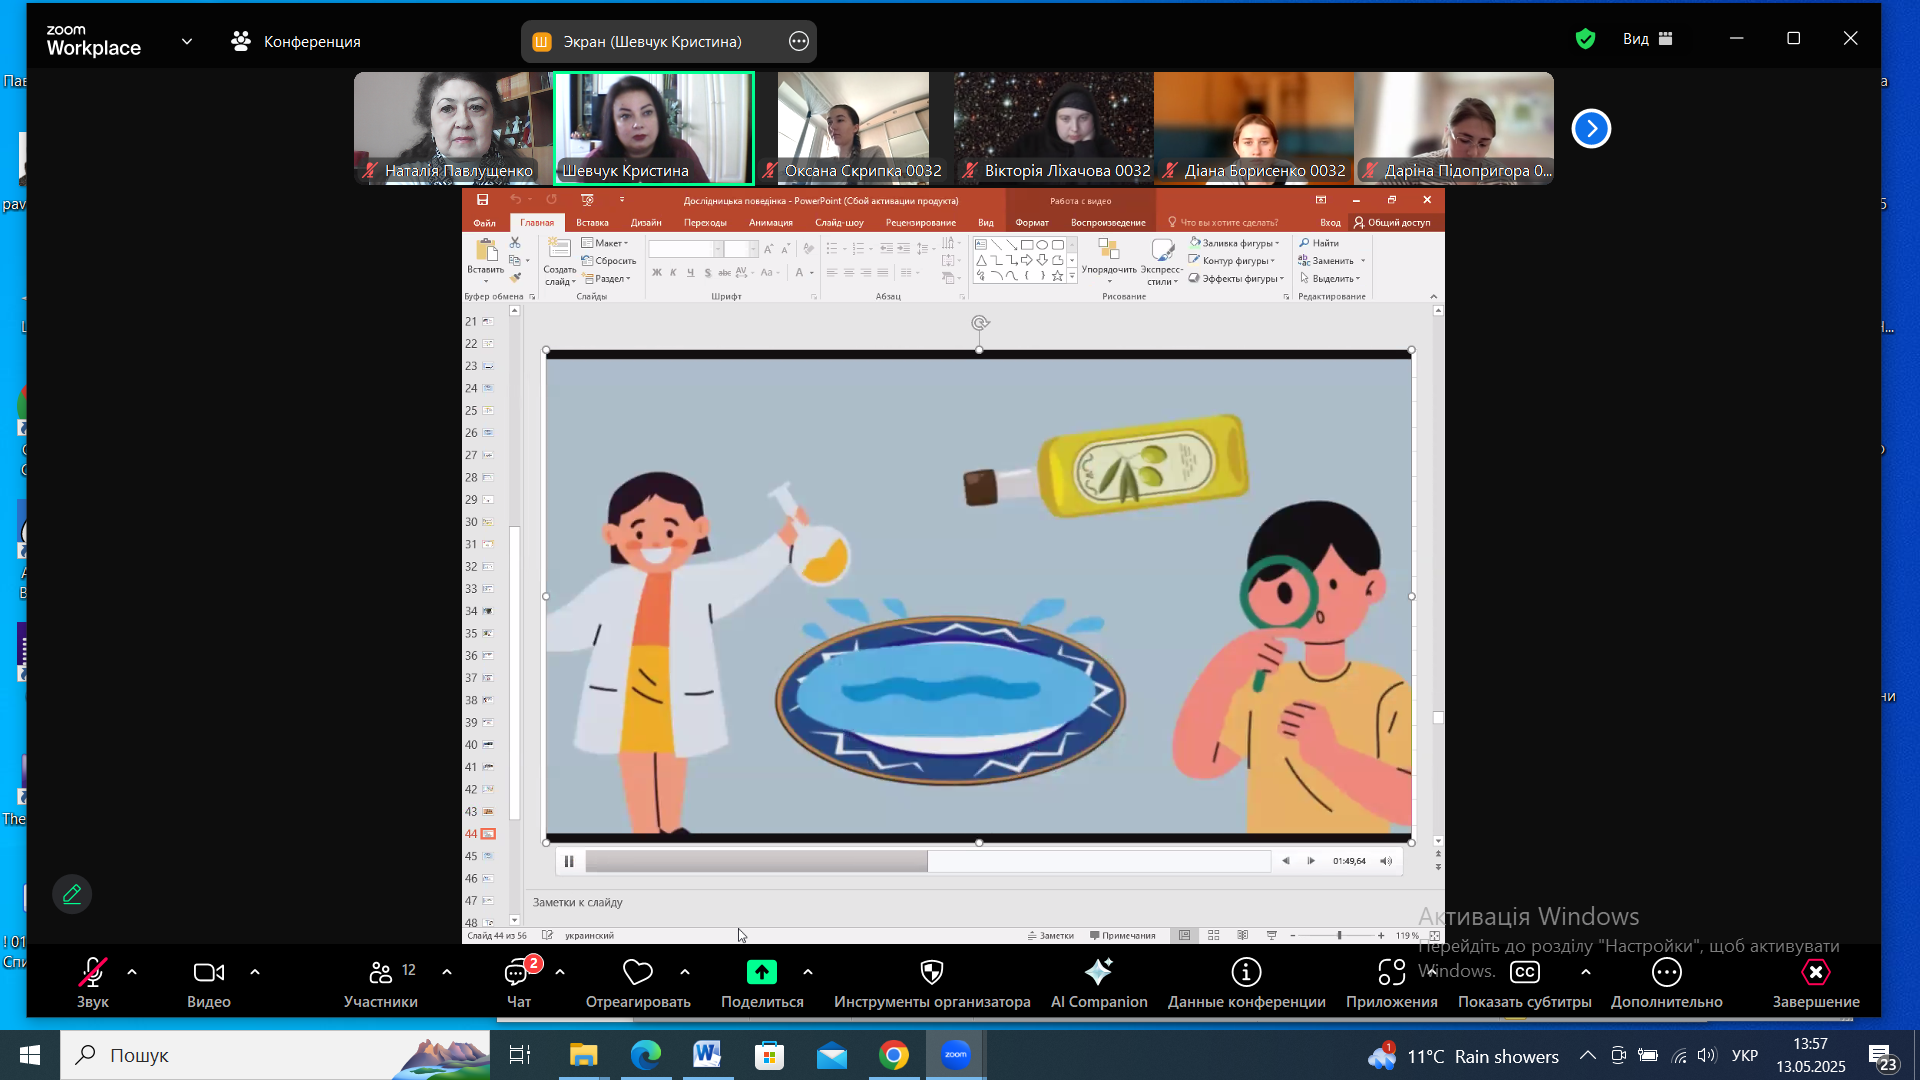Open the Чат chat panel
The image size is (1920, 1080).
point(519,982)
